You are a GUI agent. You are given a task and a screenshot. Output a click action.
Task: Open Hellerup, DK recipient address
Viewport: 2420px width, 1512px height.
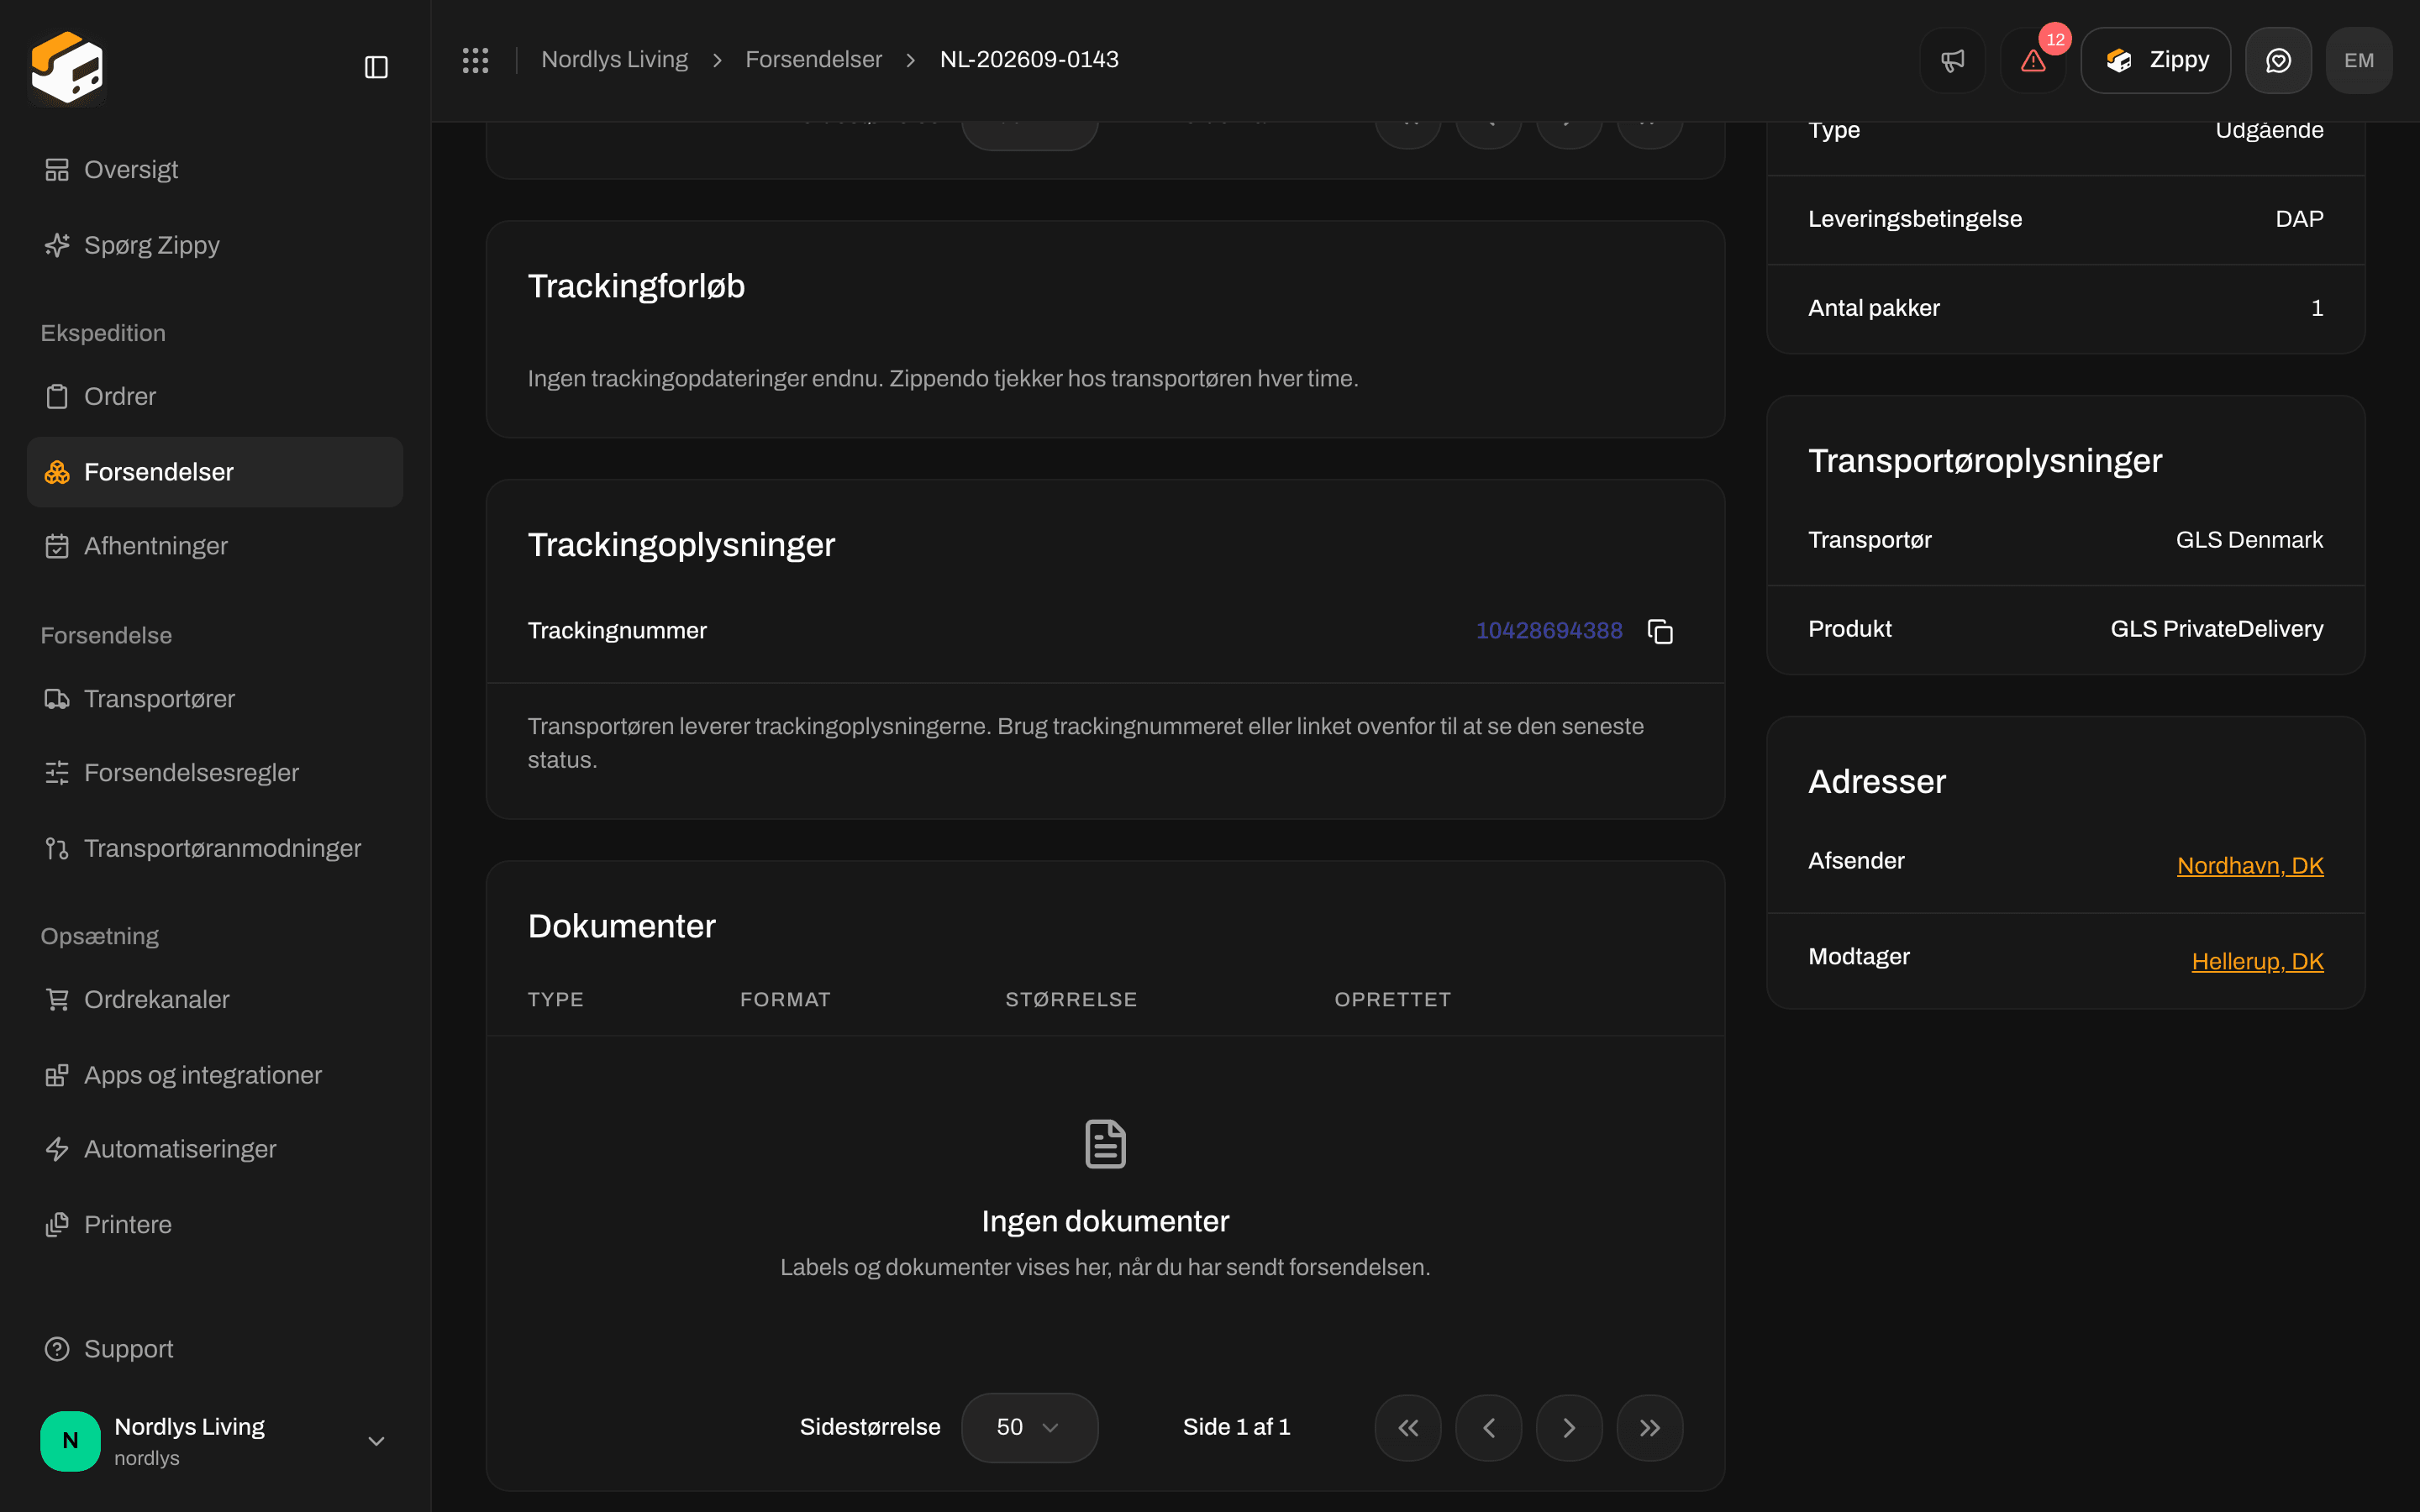(x=2257, y=961)
